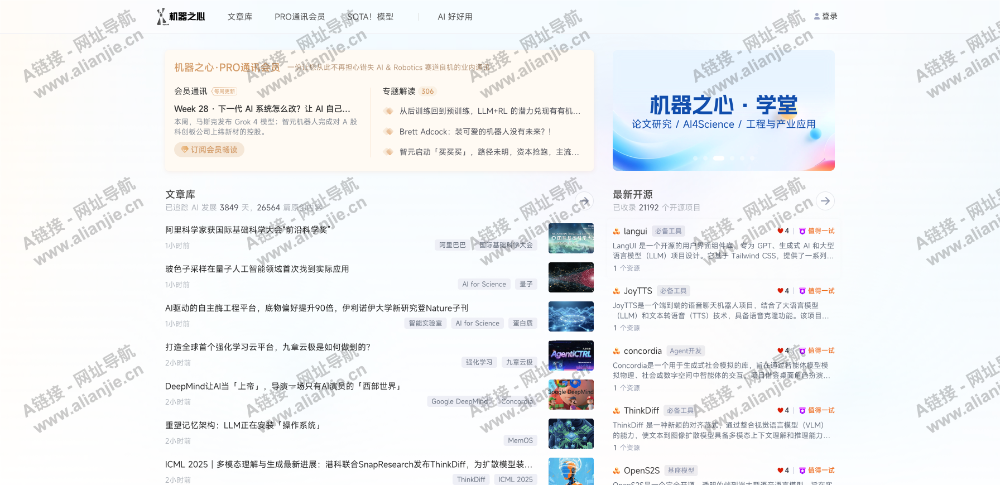
Task: Click the icon before 从后训练回到预训练 topic
Action: pos(388,111)
